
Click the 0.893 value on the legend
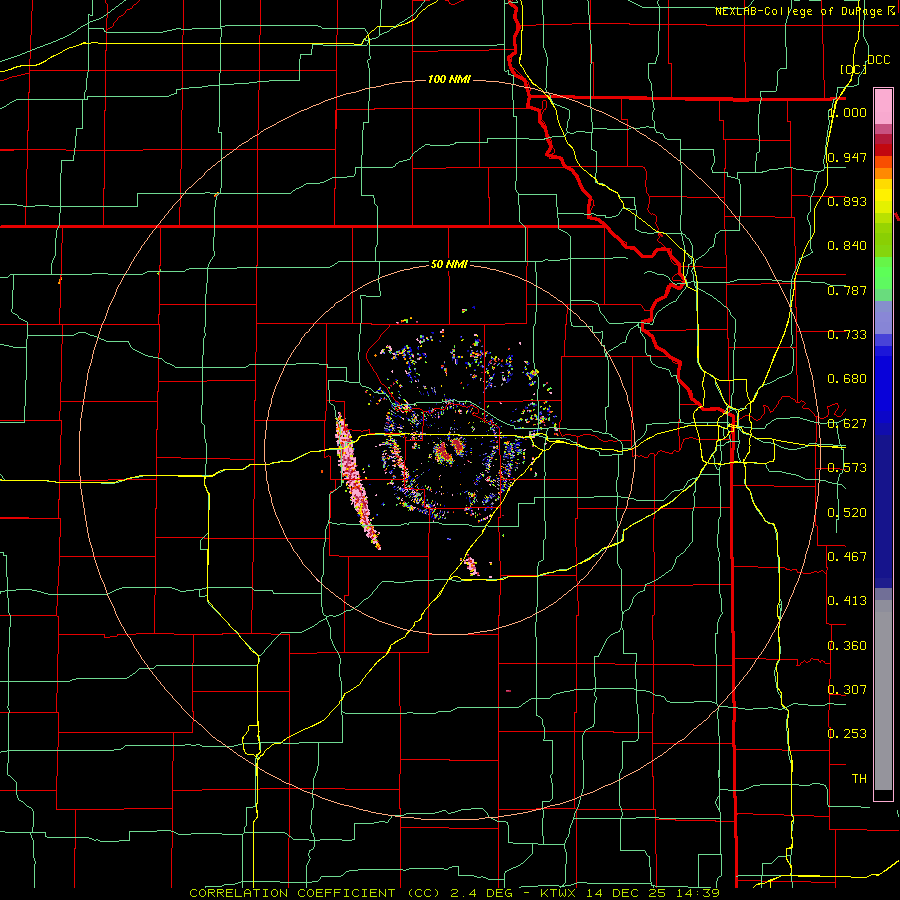847,201
